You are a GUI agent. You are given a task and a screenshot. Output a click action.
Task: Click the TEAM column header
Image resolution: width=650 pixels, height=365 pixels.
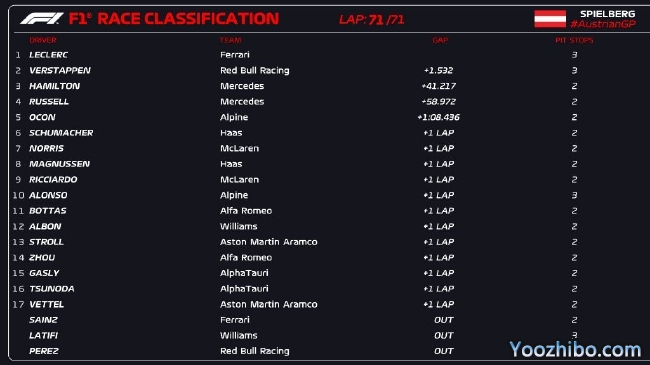click(x=230, y=40)
